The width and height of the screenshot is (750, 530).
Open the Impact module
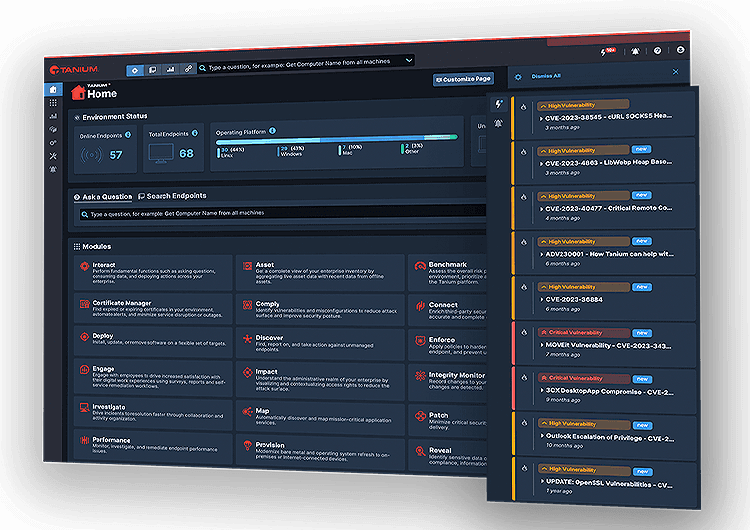pos(320,380)
